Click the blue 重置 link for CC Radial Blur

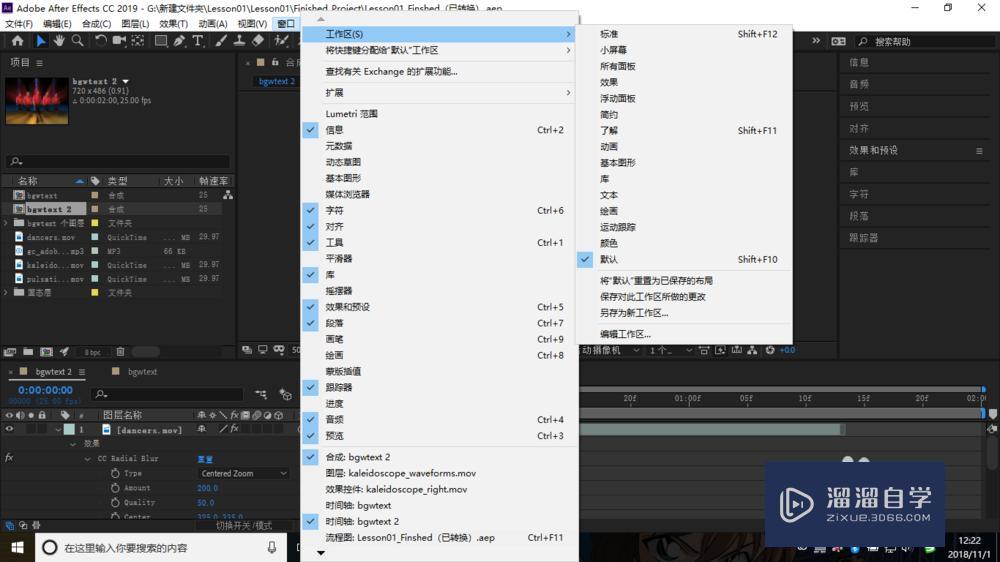[x=205, y=459]
